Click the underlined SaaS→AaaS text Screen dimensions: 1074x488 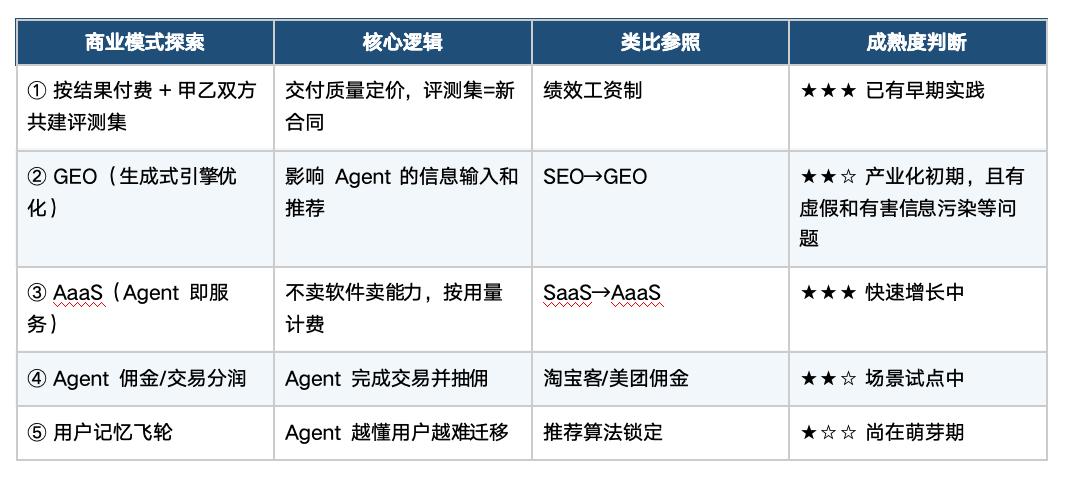602,294
